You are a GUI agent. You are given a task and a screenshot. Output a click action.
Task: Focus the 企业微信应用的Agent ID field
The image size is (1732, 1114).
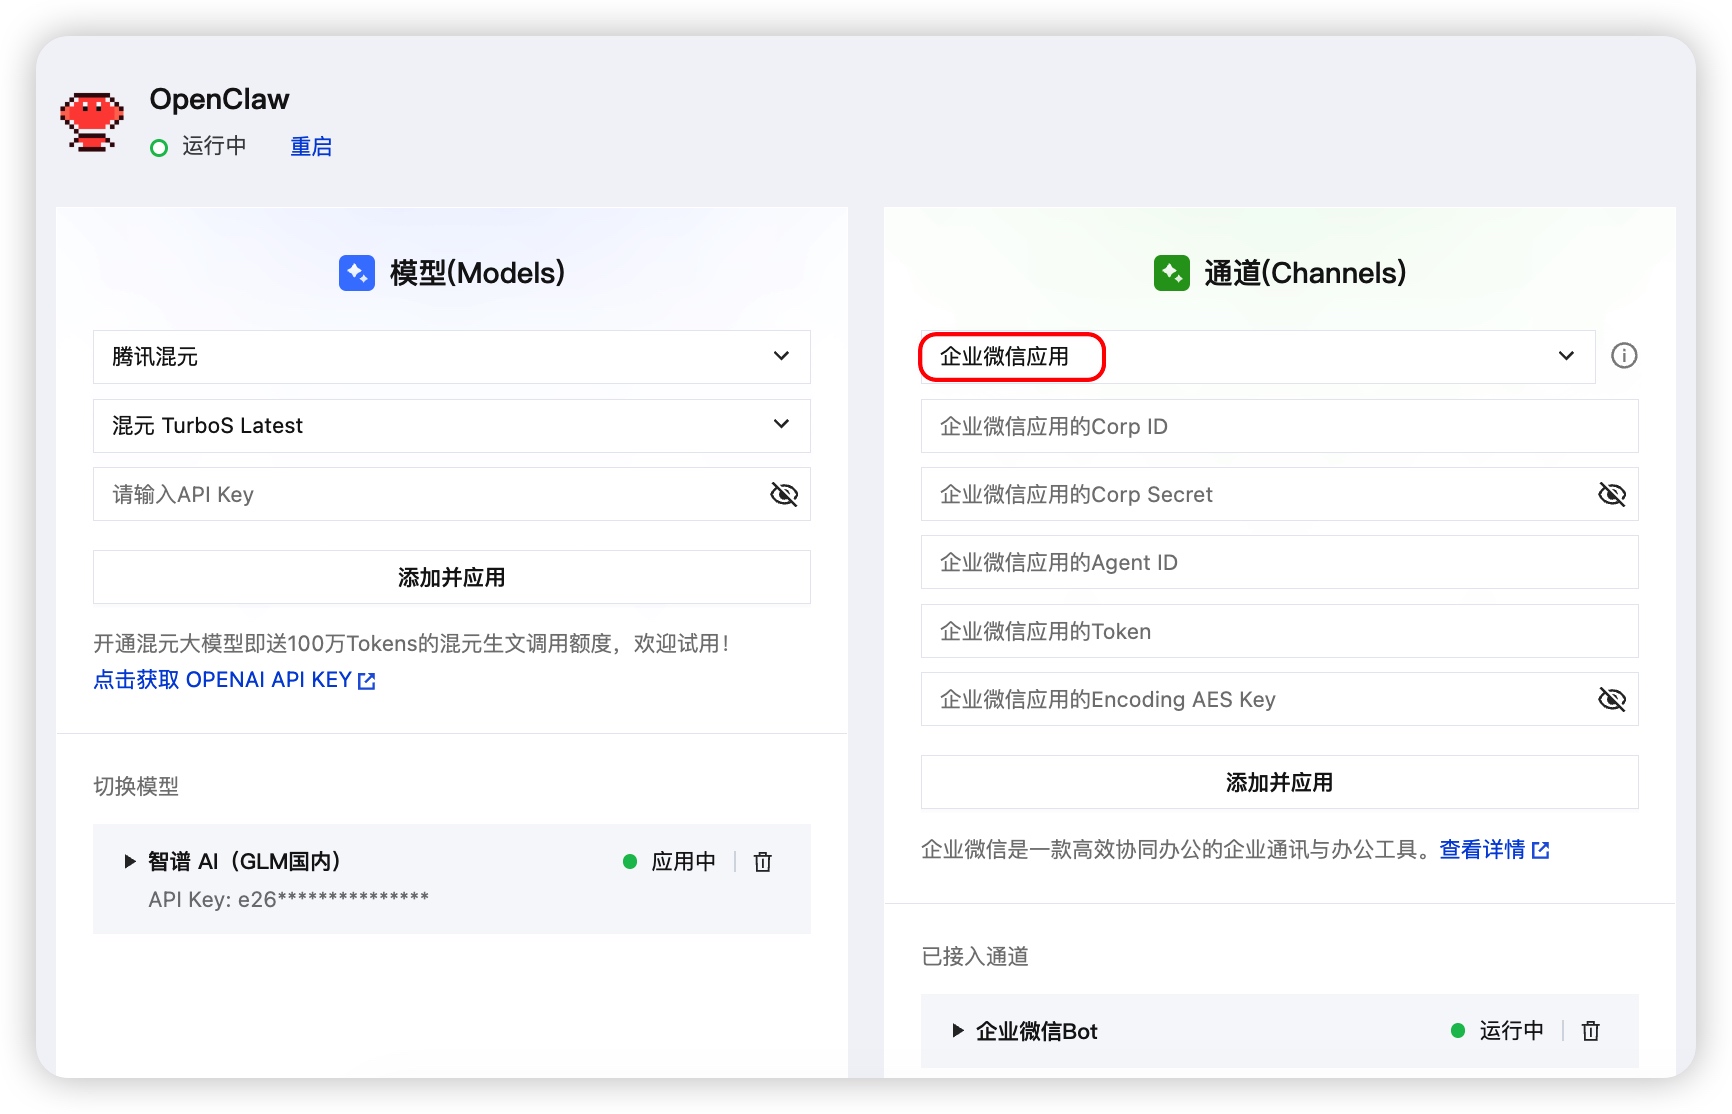pos(1280,562)
